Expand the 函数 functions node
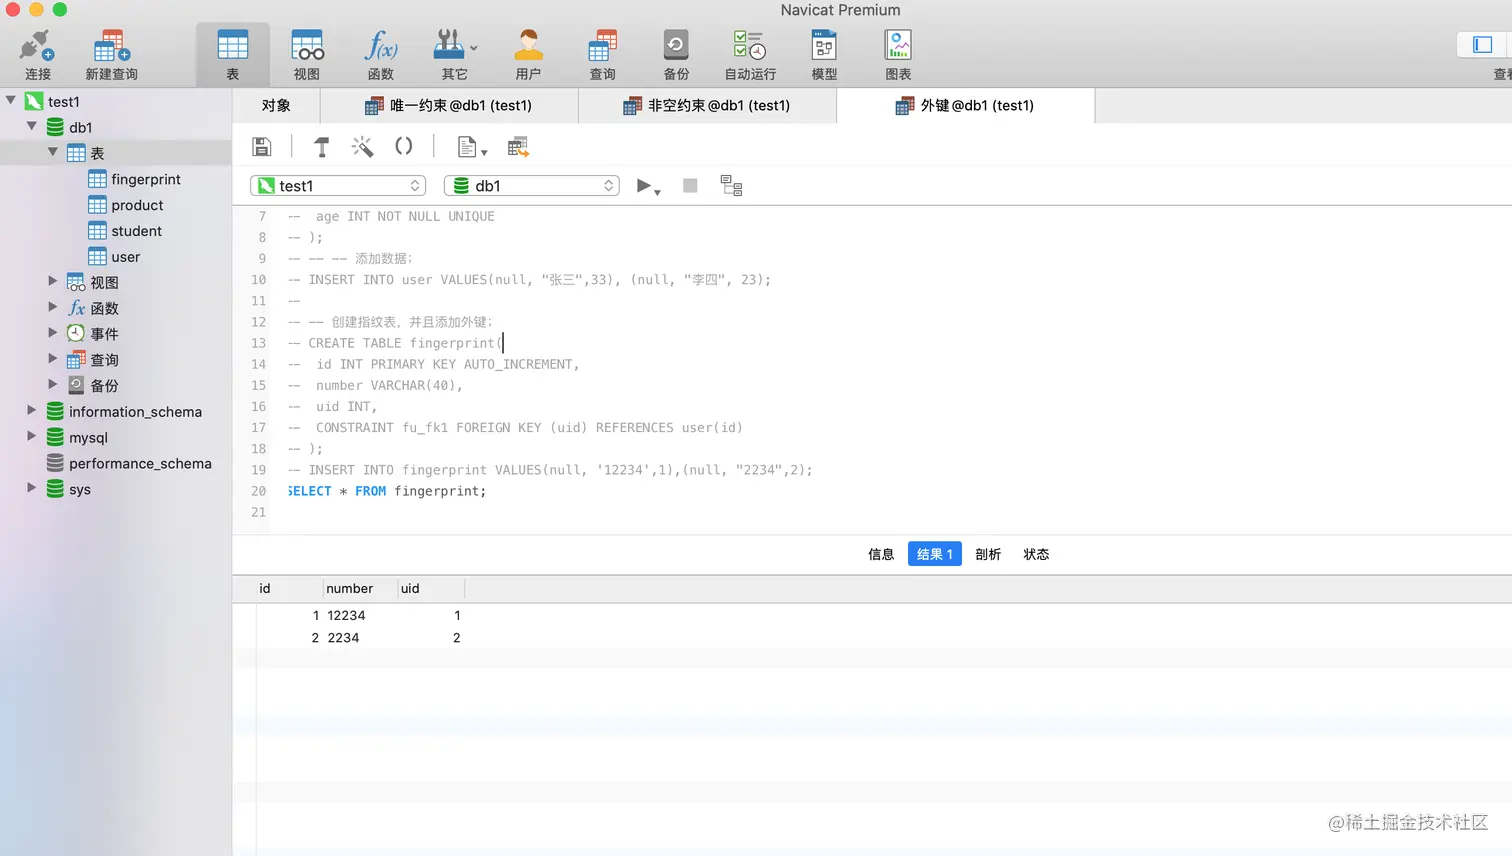 coord(53,308)
